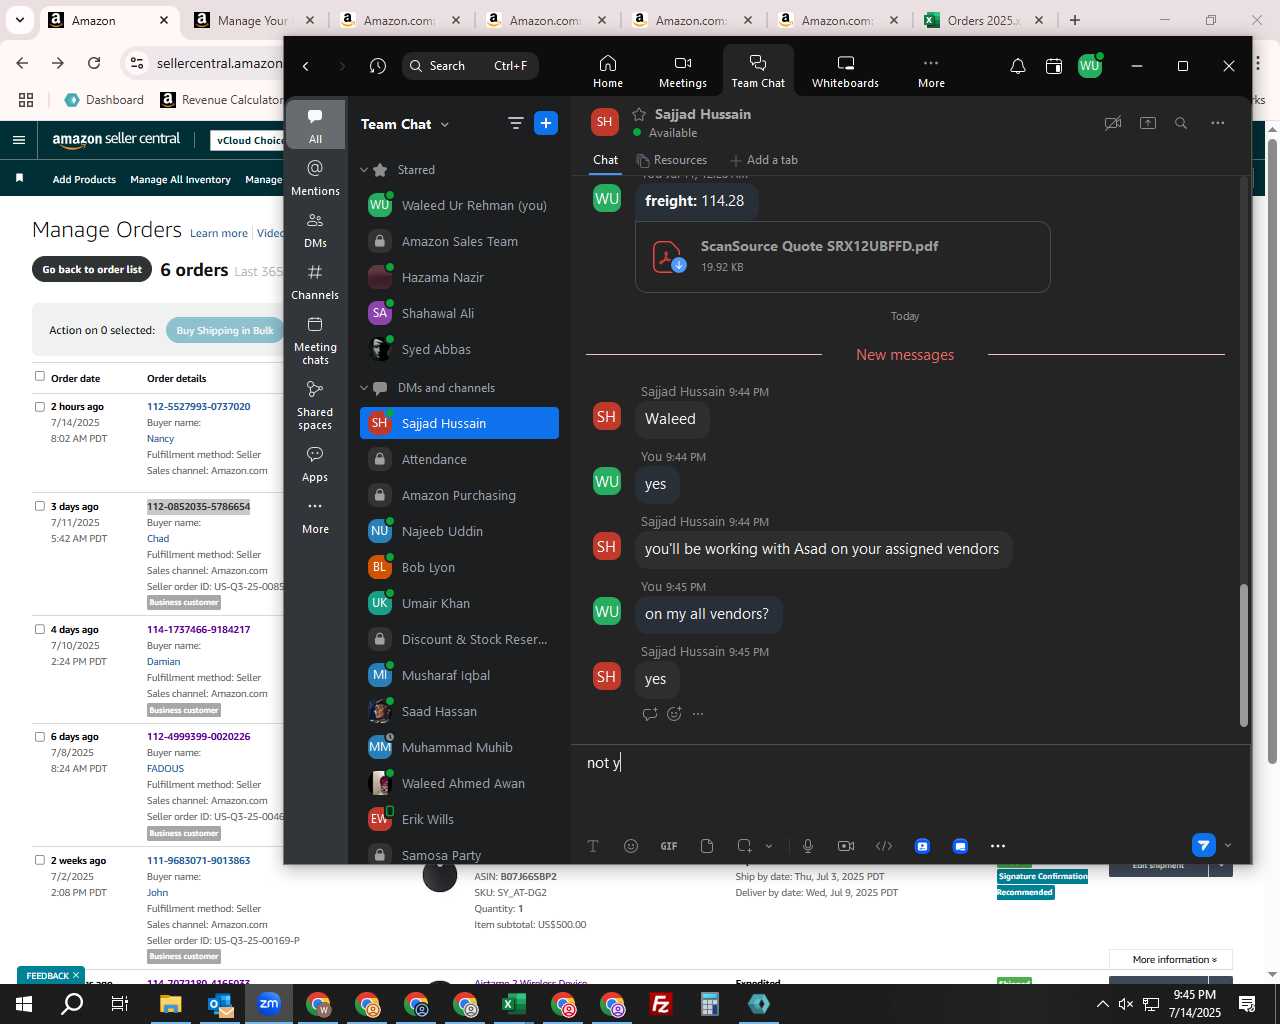This screenshot has width=1280, height=1024.
Task: Open more composer options ellipsis
Action: tap(998, 846)
